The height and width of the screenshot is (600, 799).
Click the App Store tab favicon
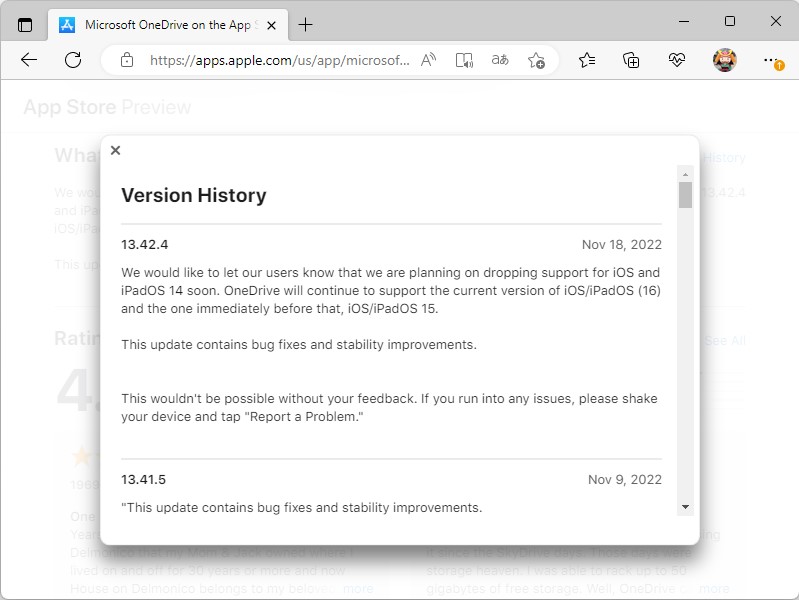pyautogui.click(x=67, y=24)
